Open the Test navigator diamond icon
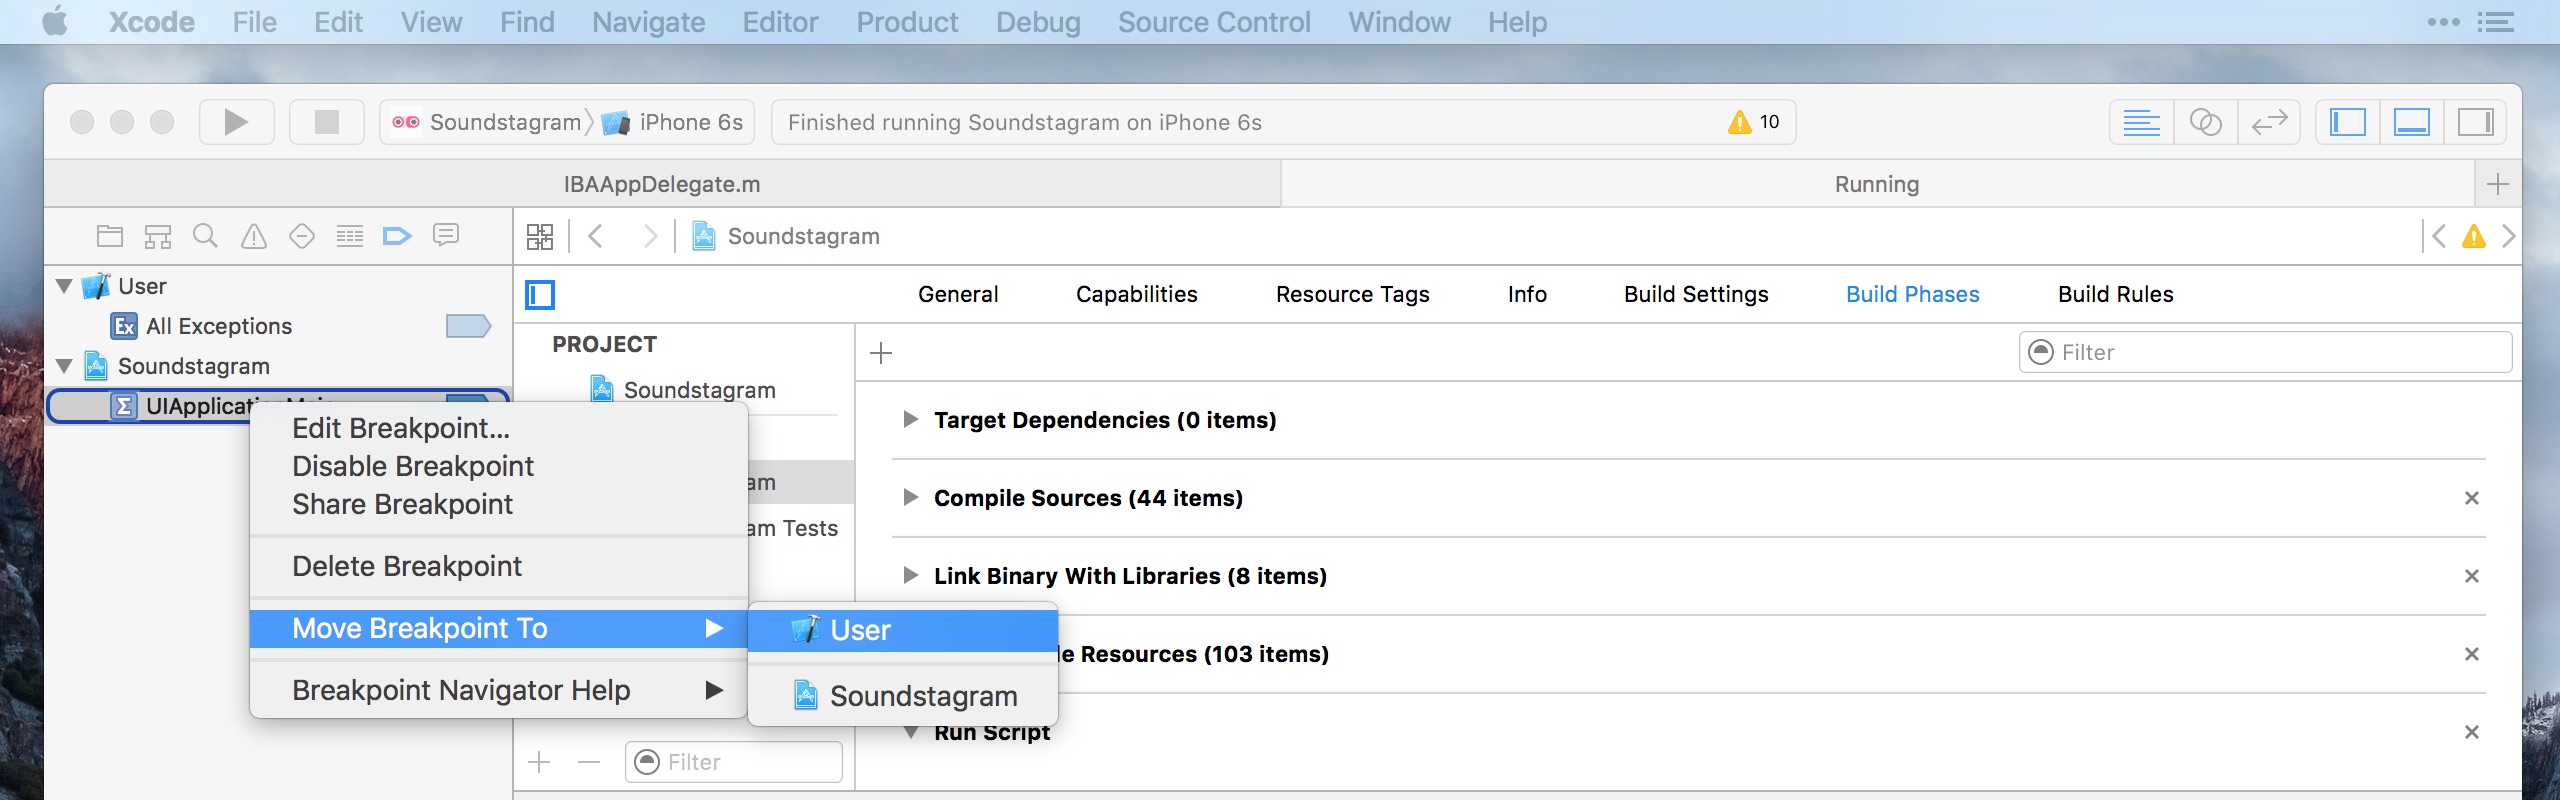 pyautogui.click(x=301, y=236)
